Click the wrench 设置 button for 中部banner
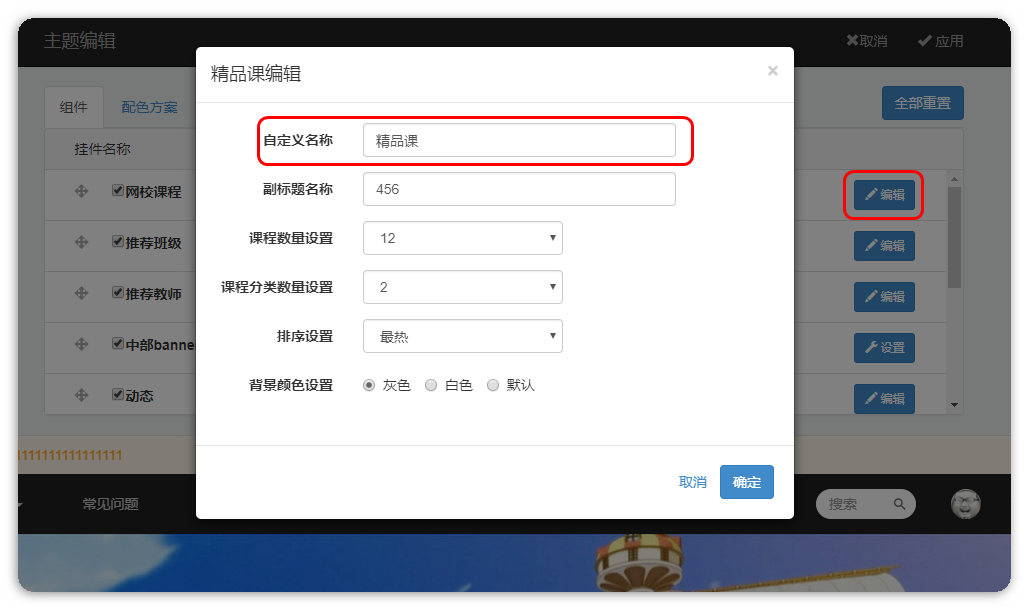The height and width of the screenshot is (610, 1029). 884,347
